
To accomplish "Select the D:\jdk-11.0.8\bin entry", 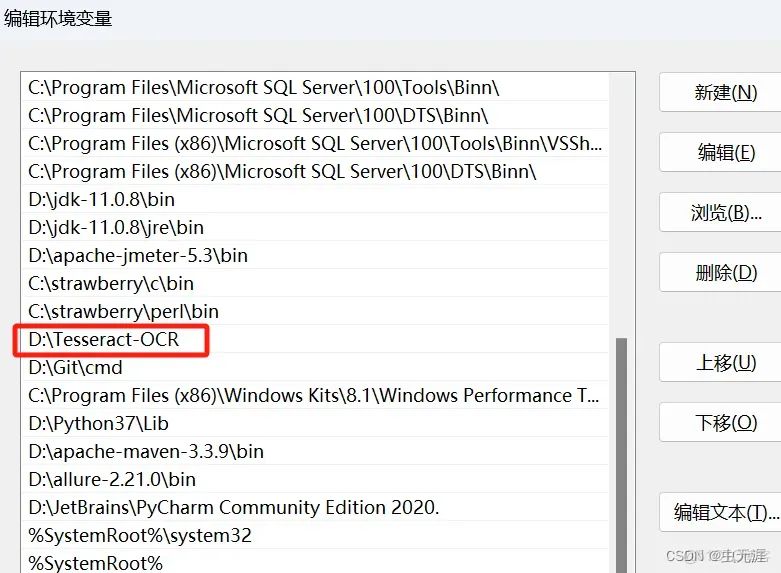I will click(315, 199).
